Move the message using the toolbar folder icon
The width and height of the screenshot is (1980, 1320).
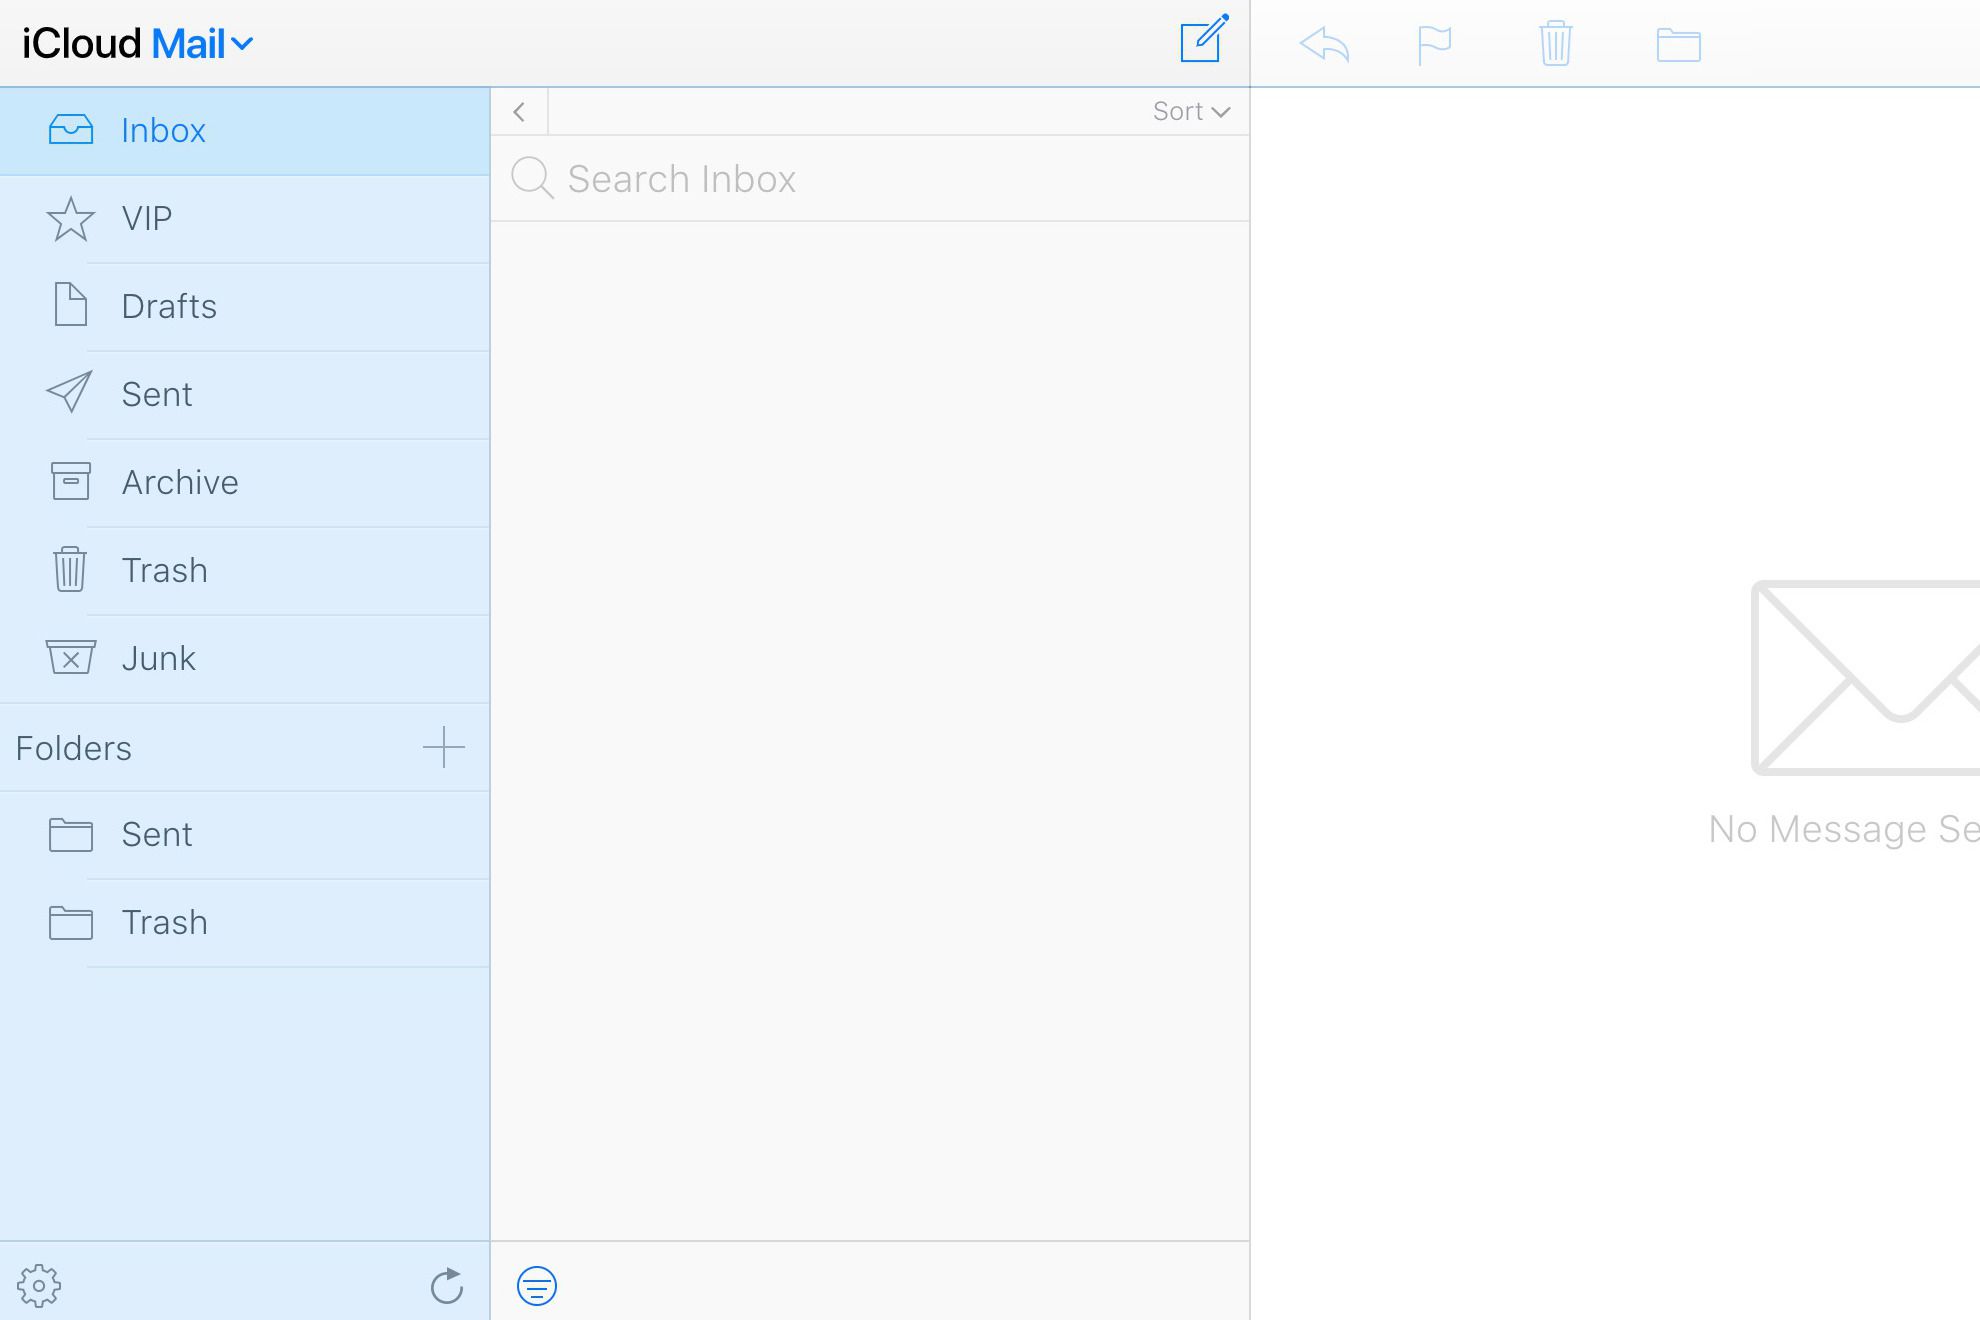pos(1678,45)
